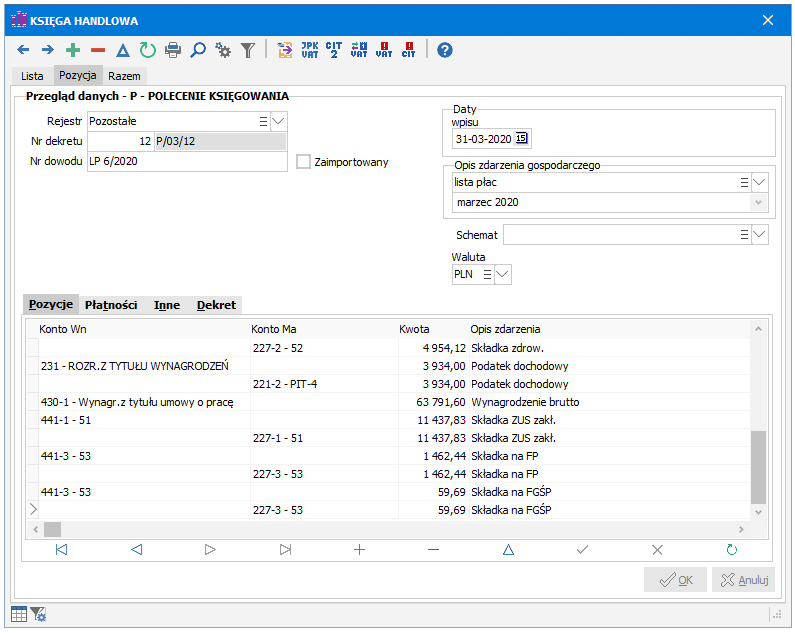The image size is (795, 633).
Task: Jump to first position in grid navigator
Action: point(61,549)
